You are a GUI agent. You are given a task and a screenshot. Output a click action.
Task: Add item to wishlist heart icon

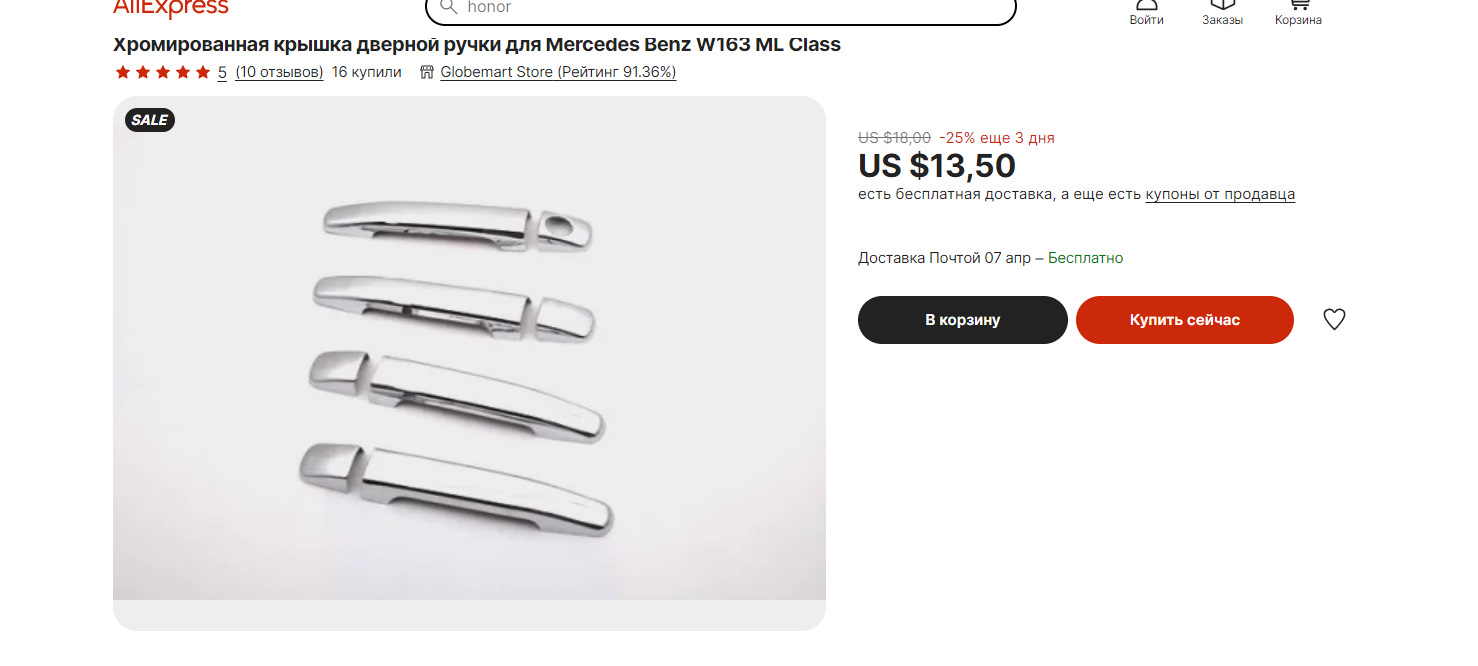(x=1334, y=320)
